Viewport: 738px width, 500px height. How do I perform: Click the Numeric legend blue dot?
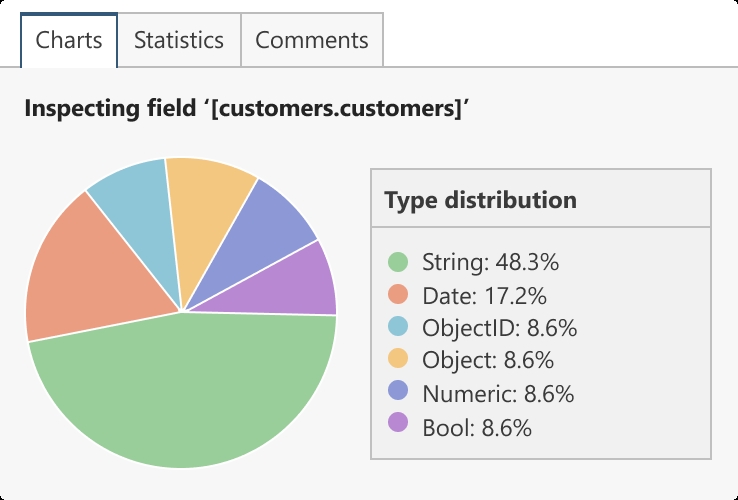398,391
